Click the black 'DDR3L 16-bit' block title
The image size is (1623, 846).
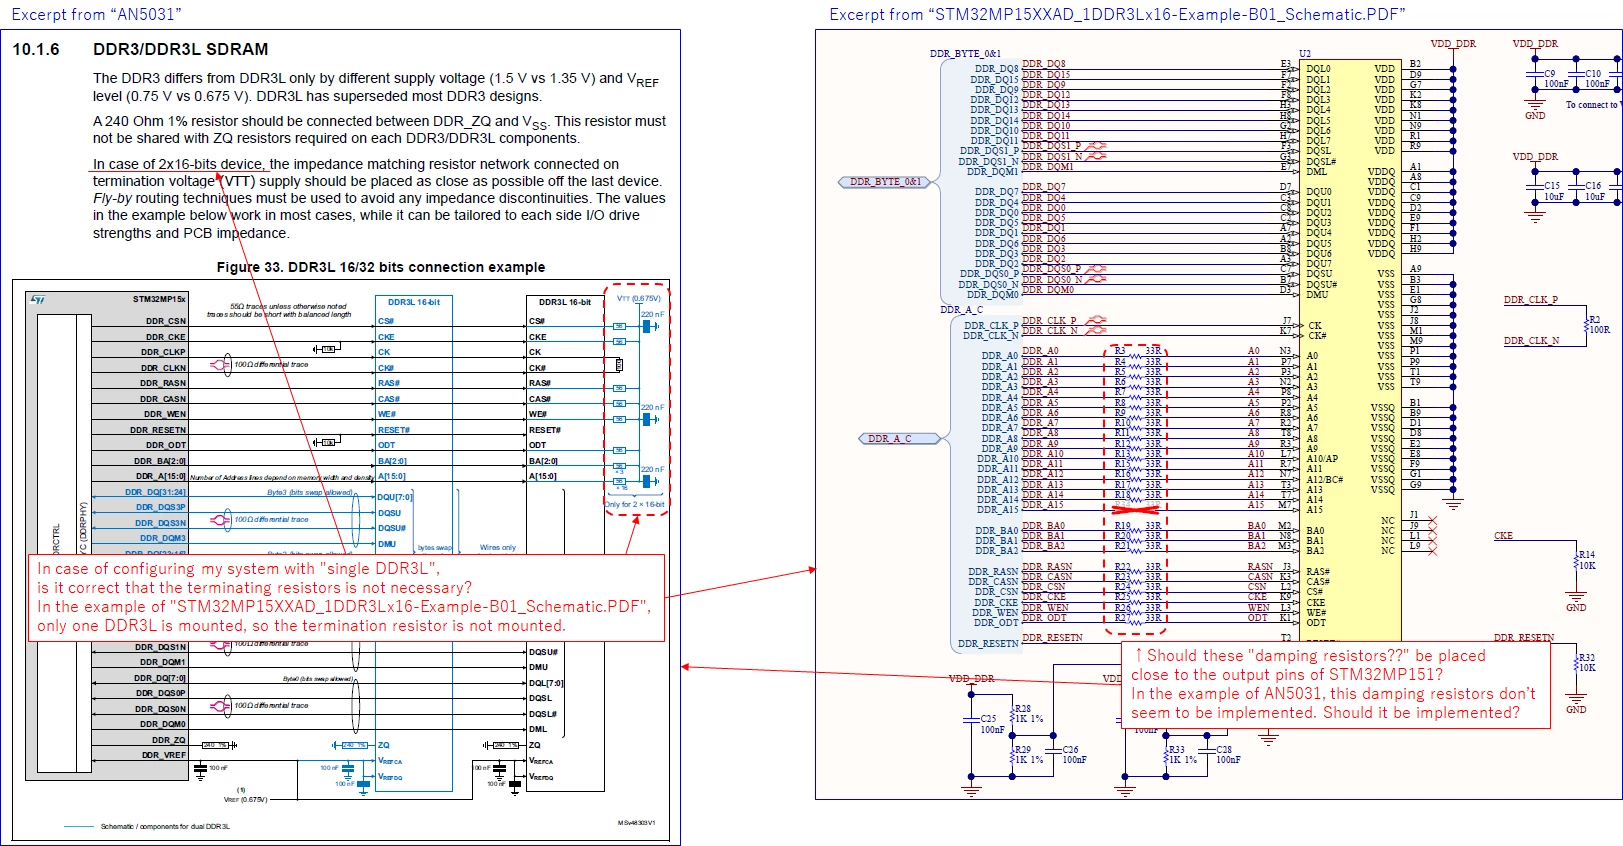[564, 302]
